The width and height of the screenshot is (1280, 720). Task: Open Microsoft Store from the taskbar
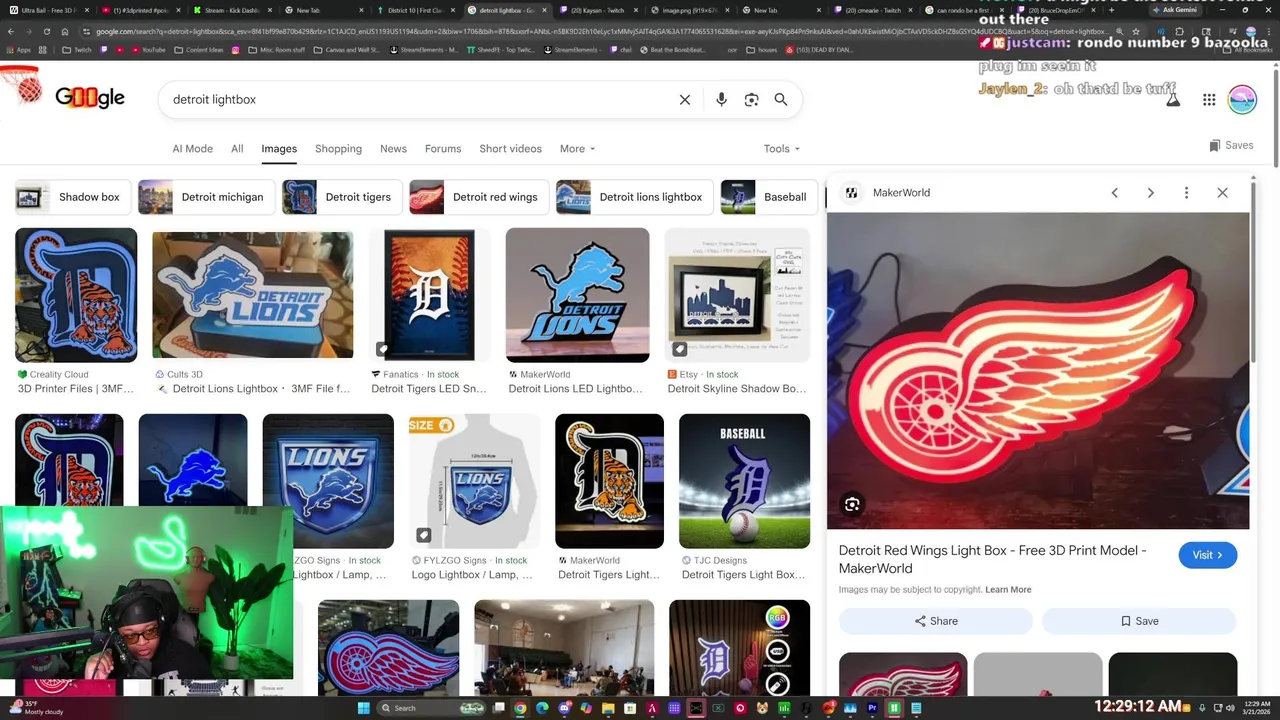click(630, 708)
